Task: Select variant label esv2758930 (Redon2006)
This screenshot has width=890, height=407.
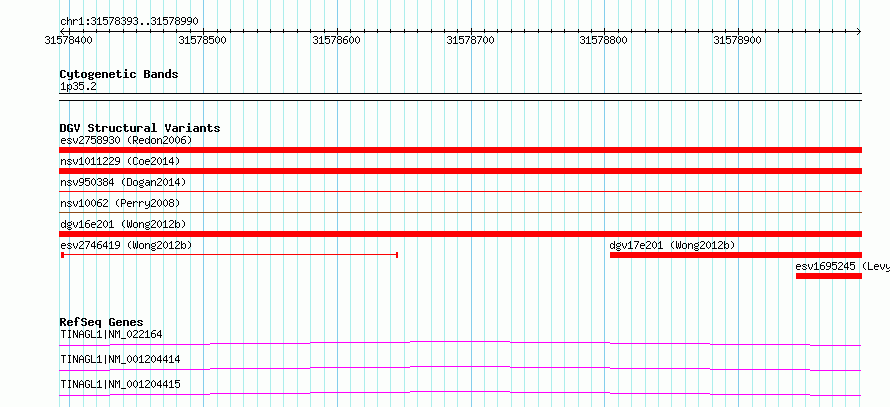Action: coord(126,140)
